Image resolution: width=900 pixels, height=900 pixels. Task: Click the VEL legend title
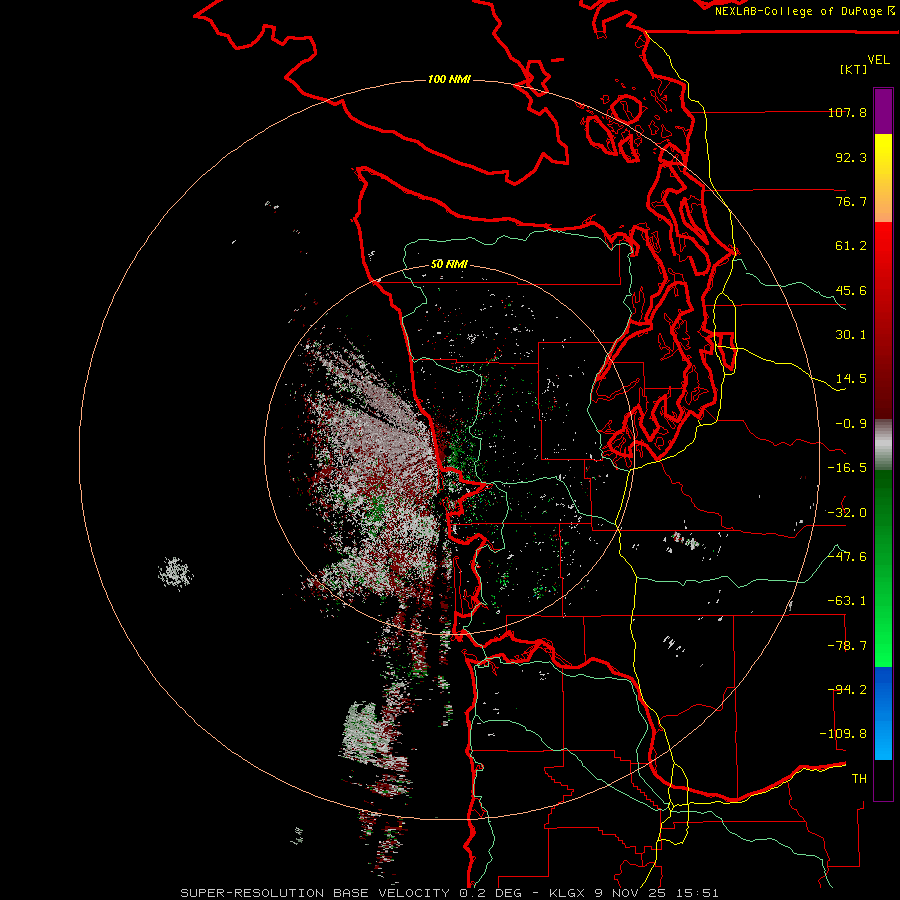878,60
